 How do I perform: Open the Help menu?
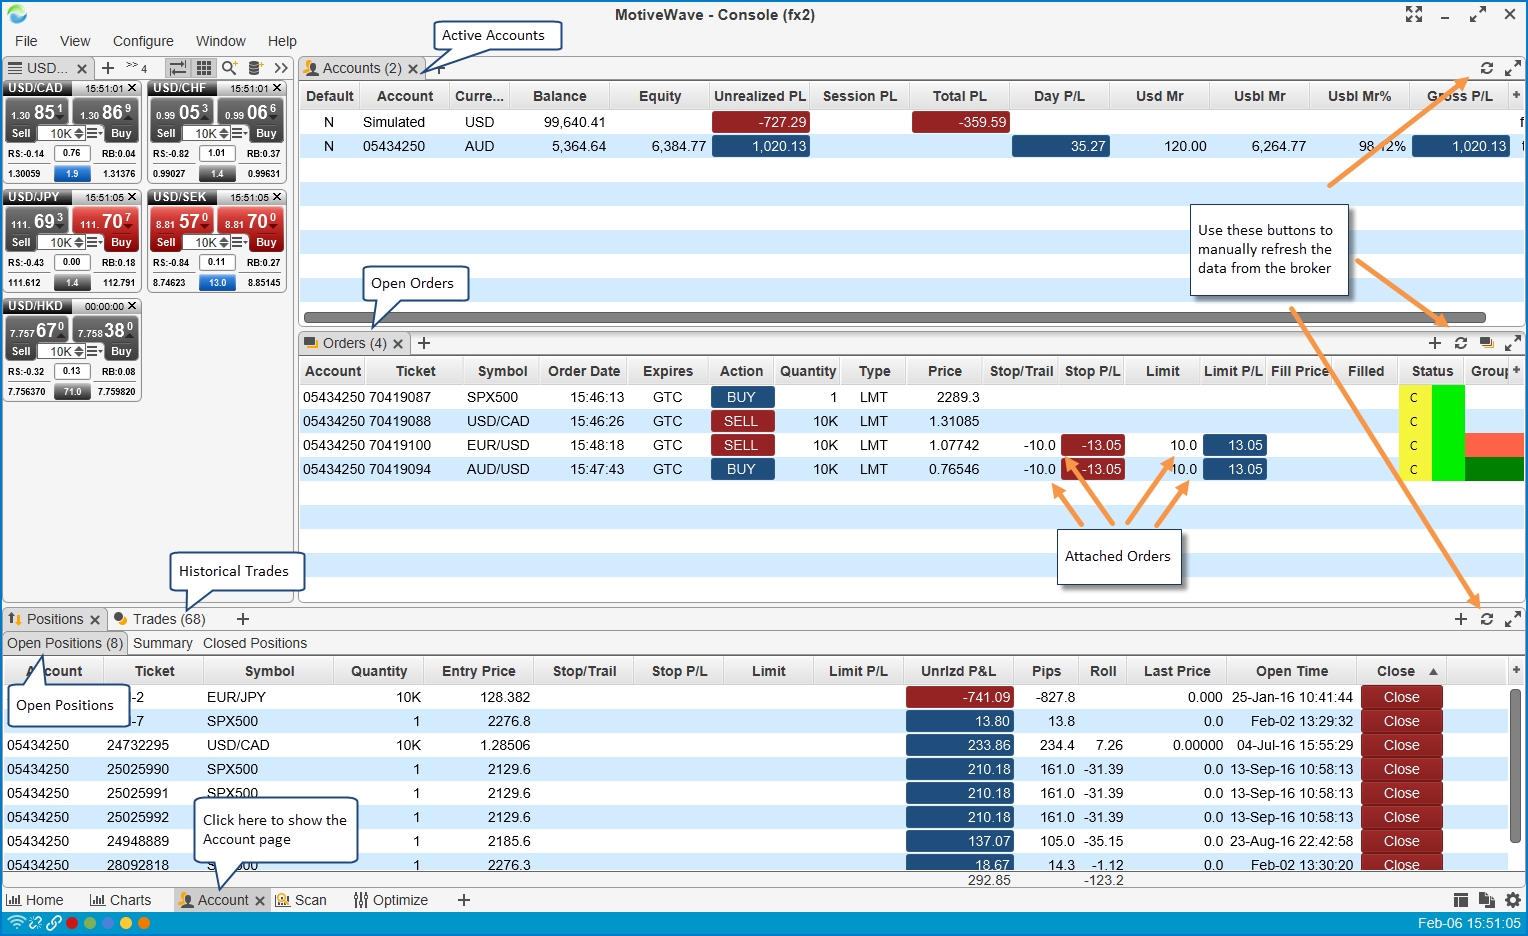[282, 41]
